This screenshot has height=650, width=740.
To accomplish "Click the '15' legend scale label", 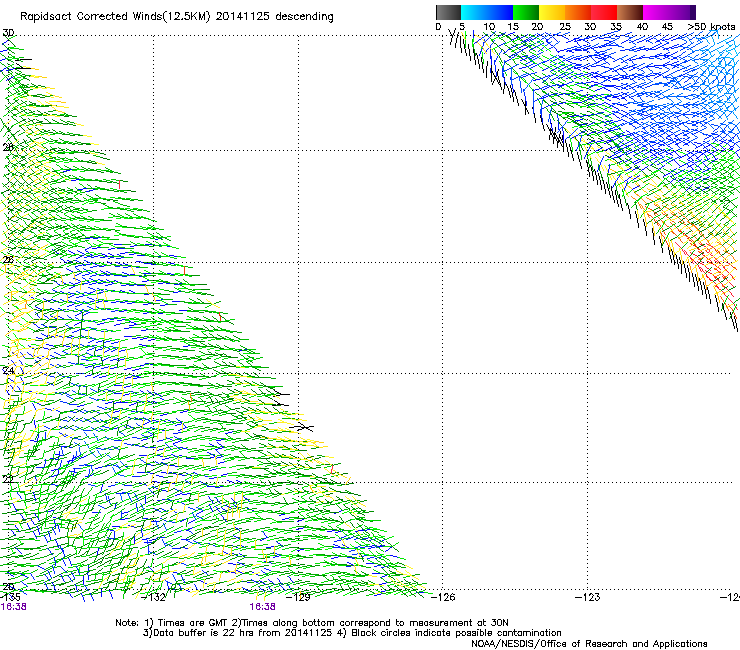I will pyautogui.click(x=513, y=27).
